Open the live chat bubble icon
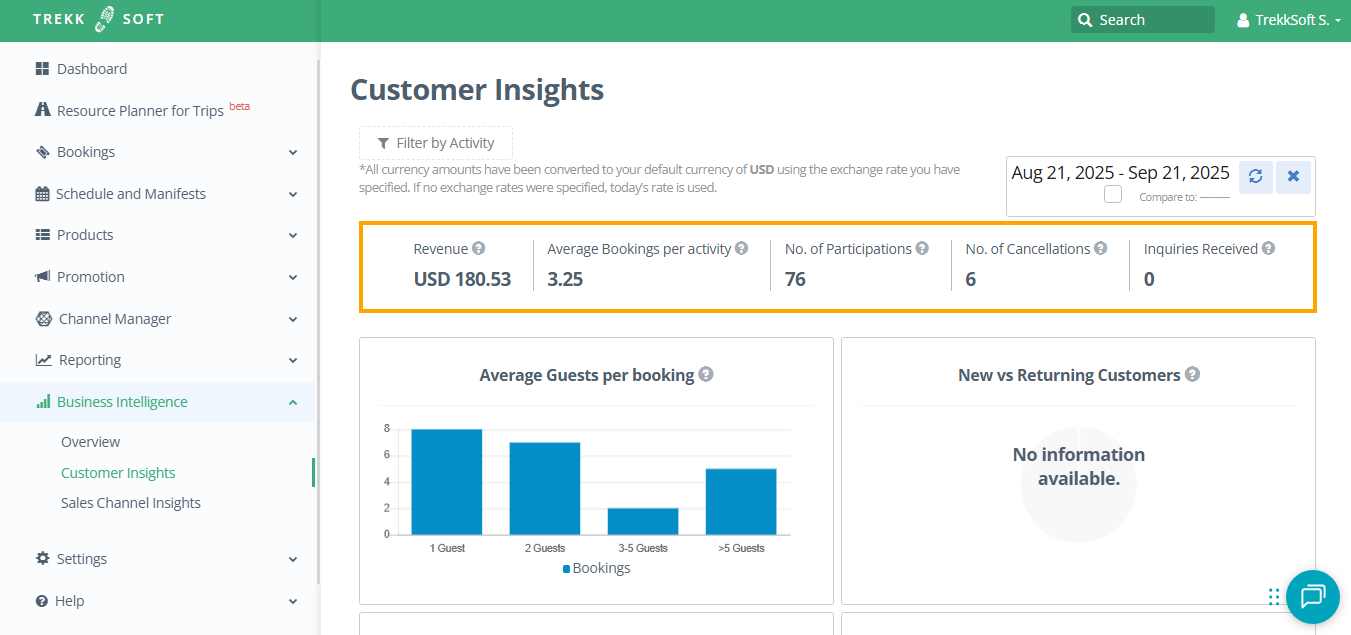The height and width of the screenshot is (635, 1351). pyautogui.click(x=1311, y=597)
